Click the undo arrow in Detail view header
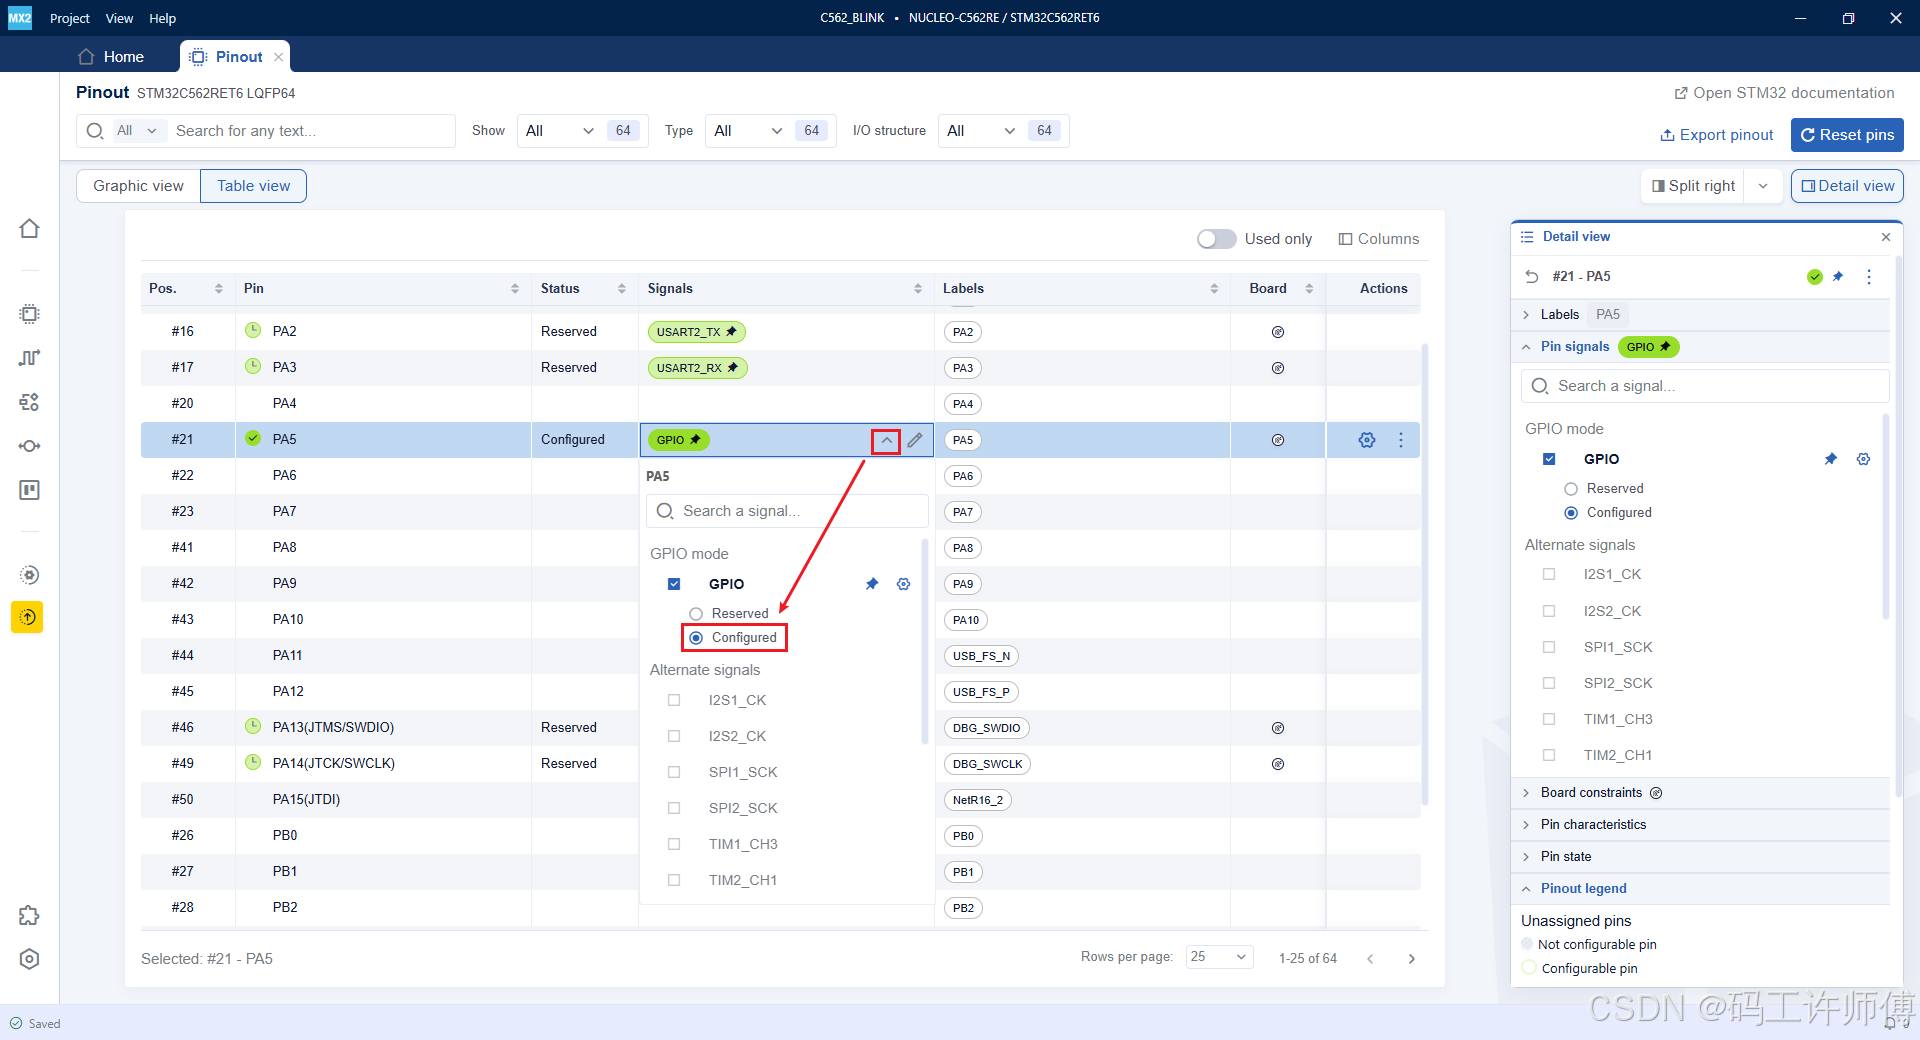Image resolution: width=1920 pixels, height=1040 pixels. [x=1531, y=277]
